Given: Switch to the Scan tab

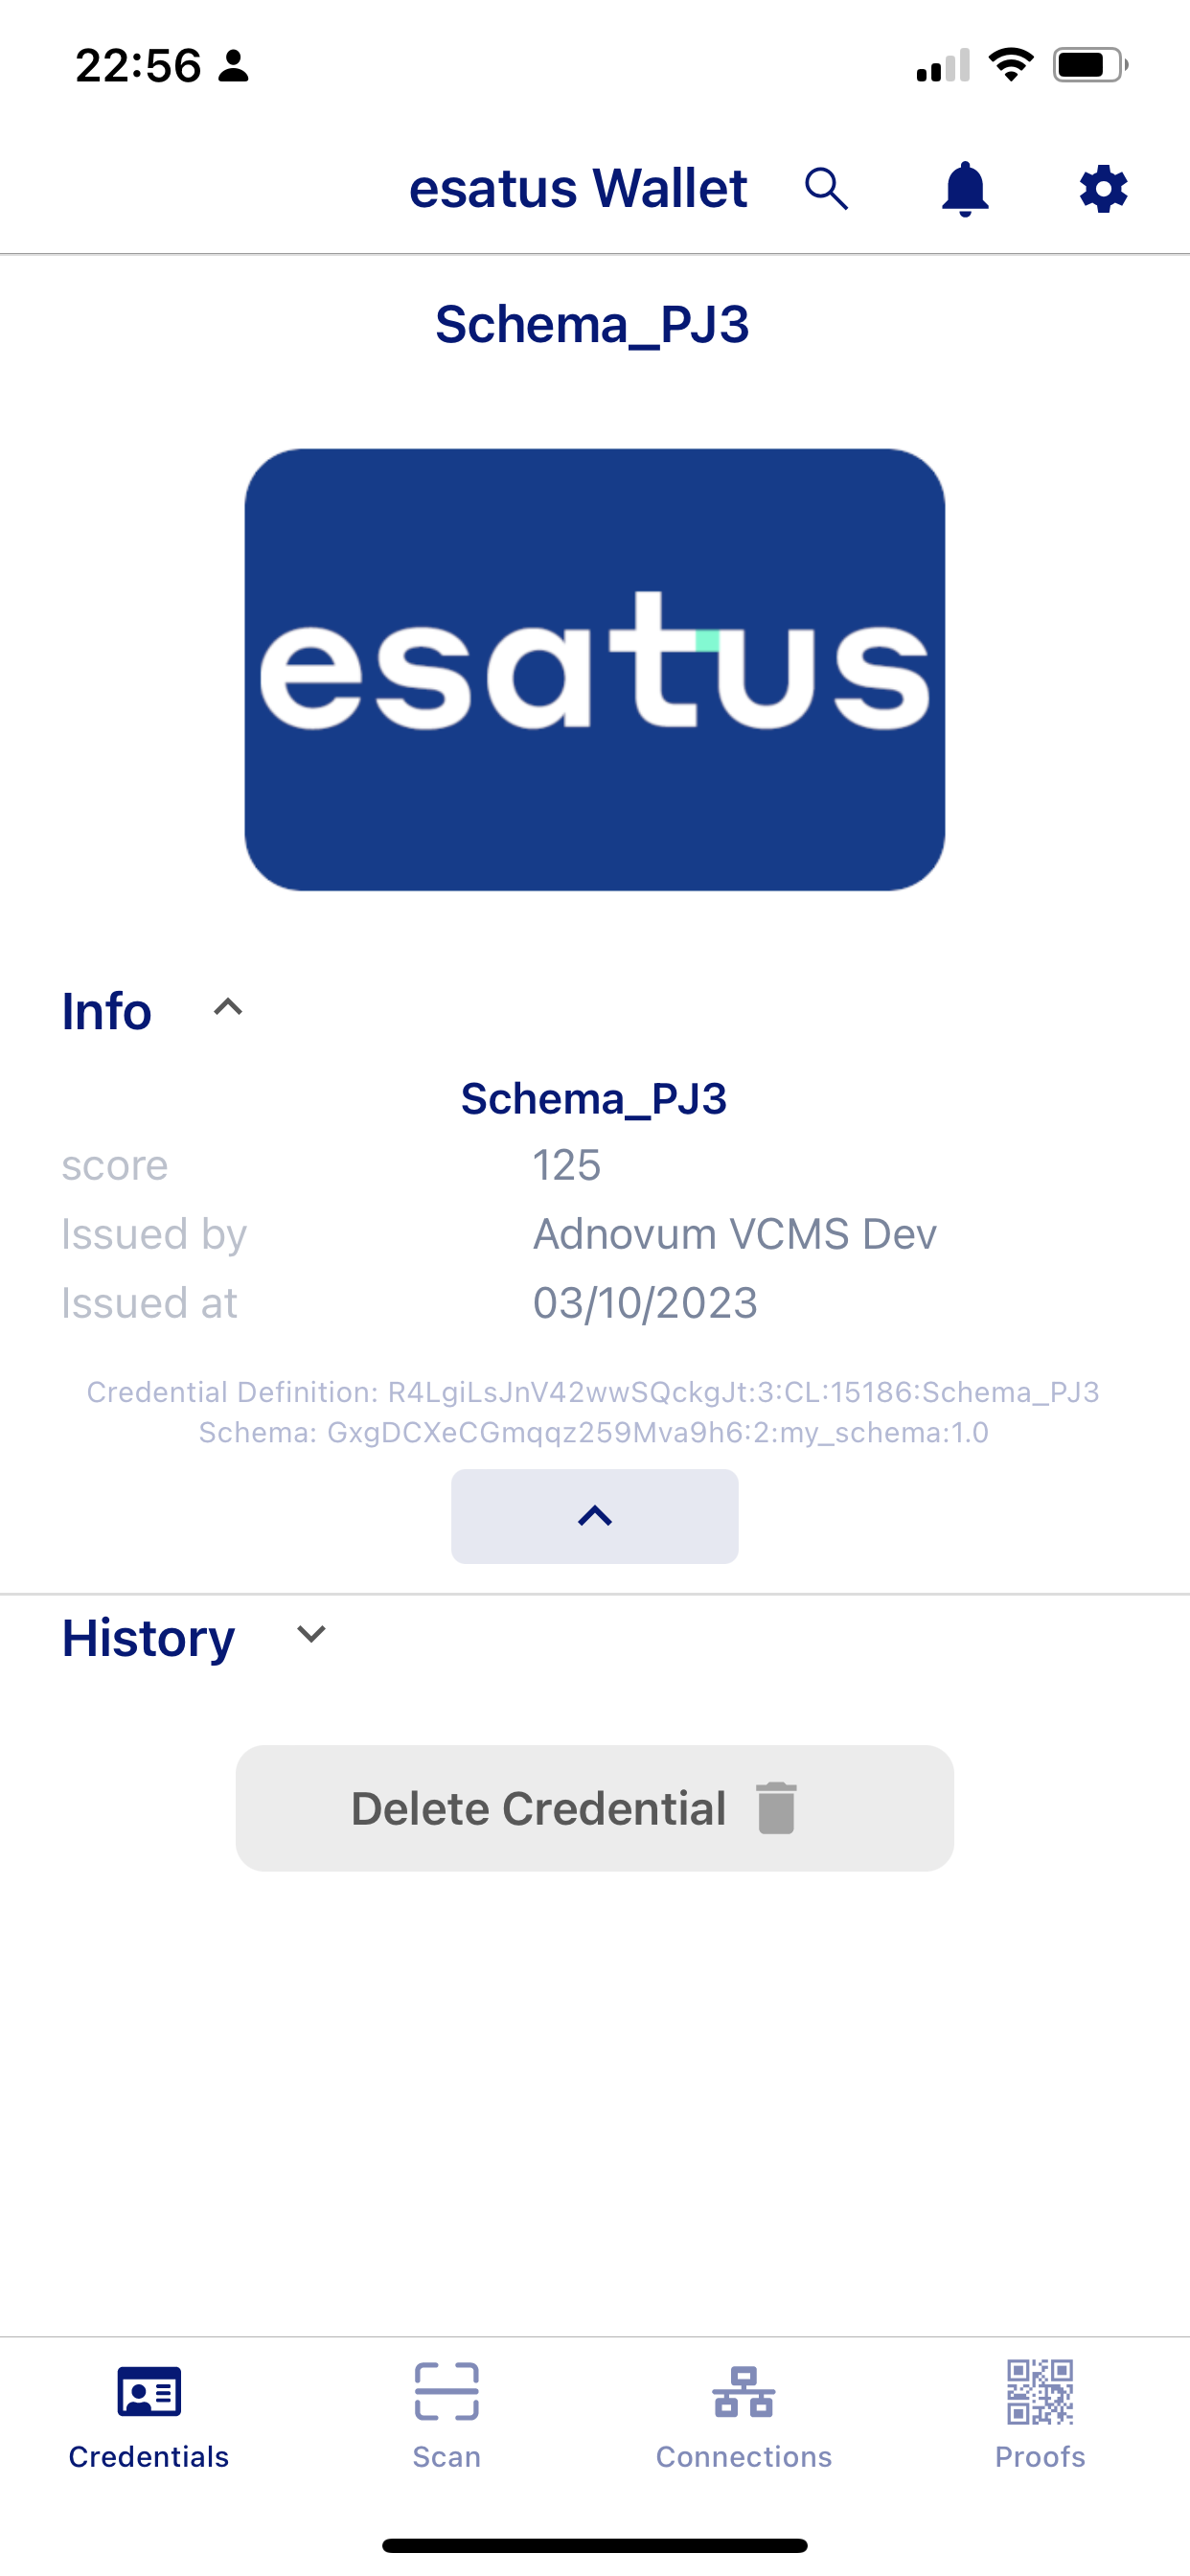Looking at the screenshot, I should [x=446, y=2458].
